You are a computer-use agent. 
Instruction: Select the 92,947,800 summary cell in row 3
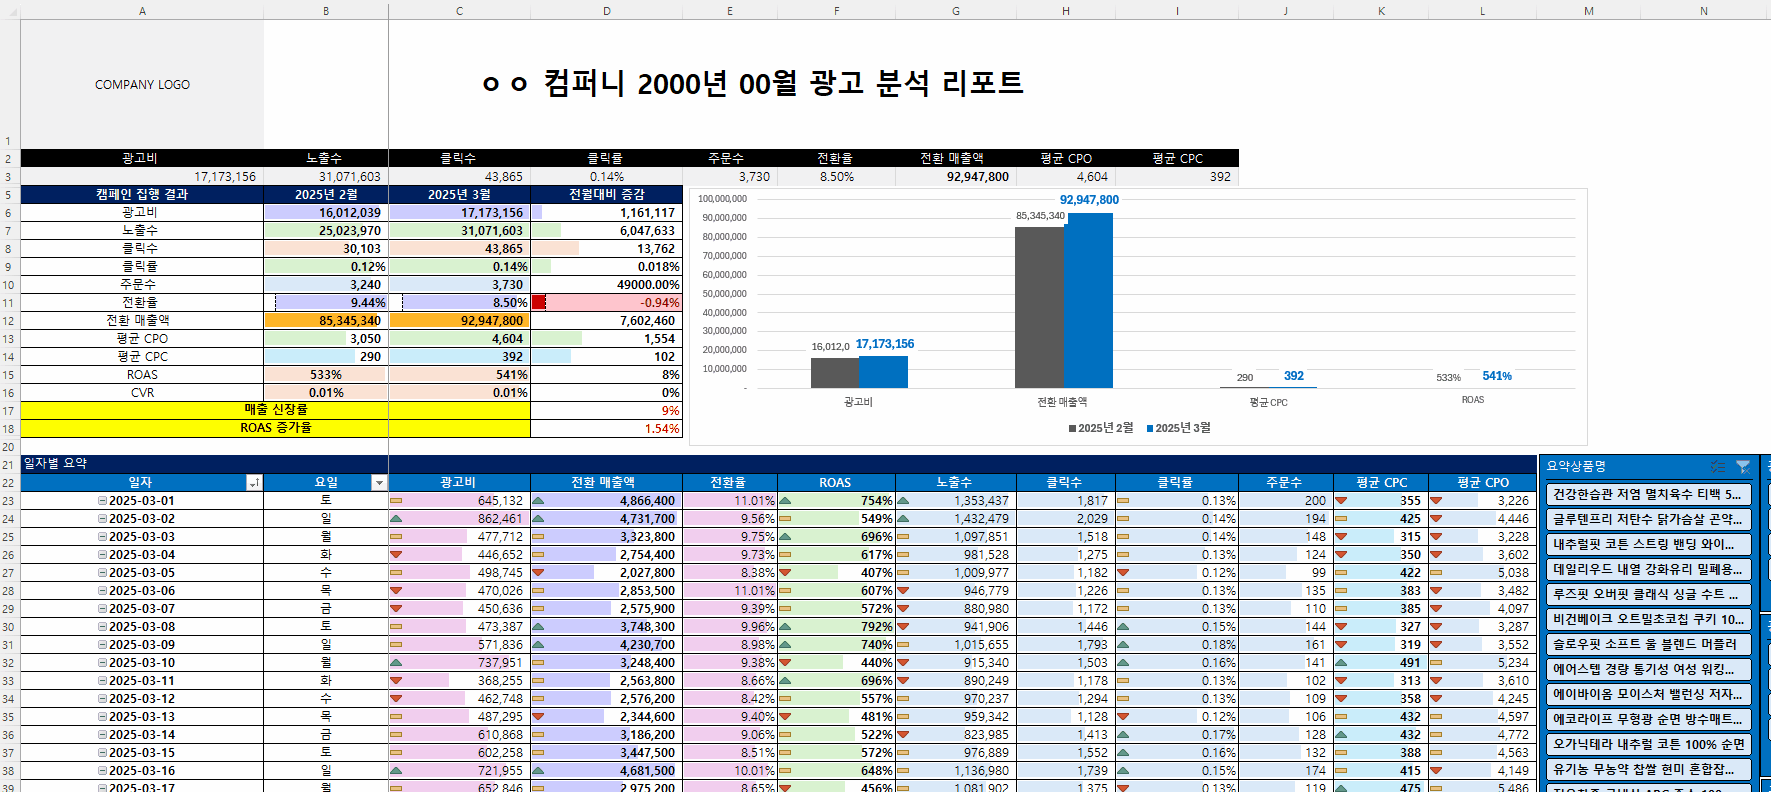(956, 177)
